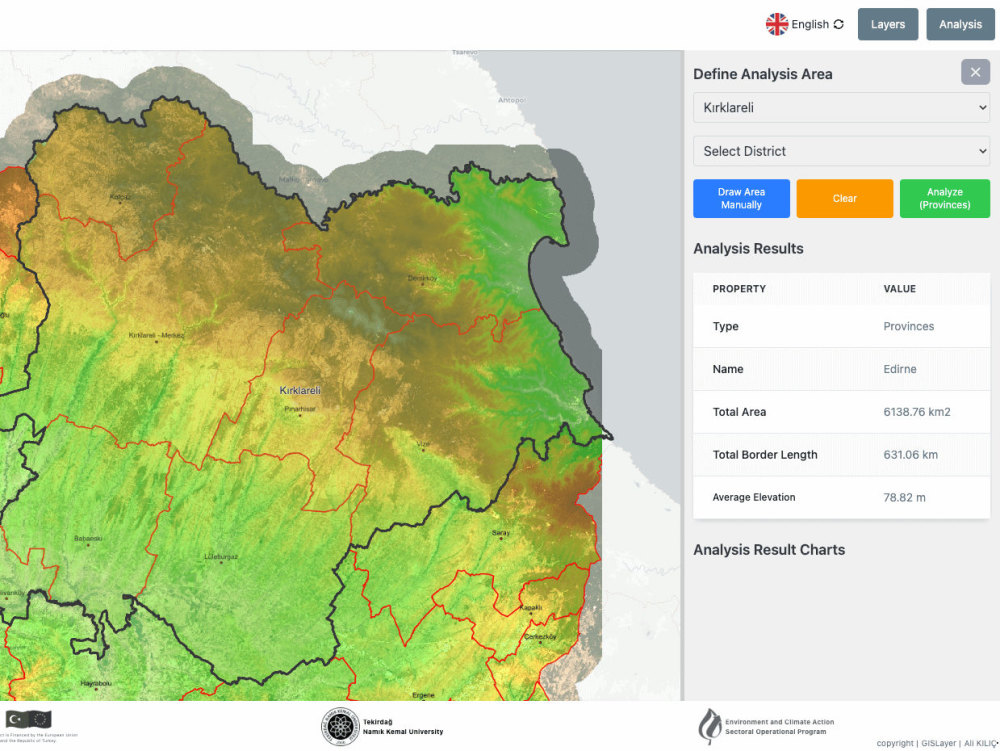Viewport: 1000px width, 751px height.
Task: Click the VALUE column header
Action: coord(899,289)
